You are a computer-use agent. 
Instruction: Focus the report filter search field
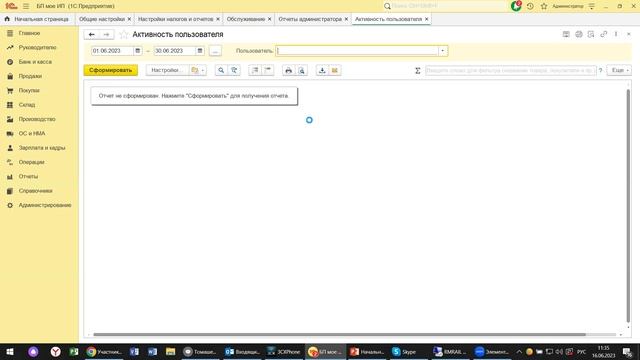coord(510,70)
